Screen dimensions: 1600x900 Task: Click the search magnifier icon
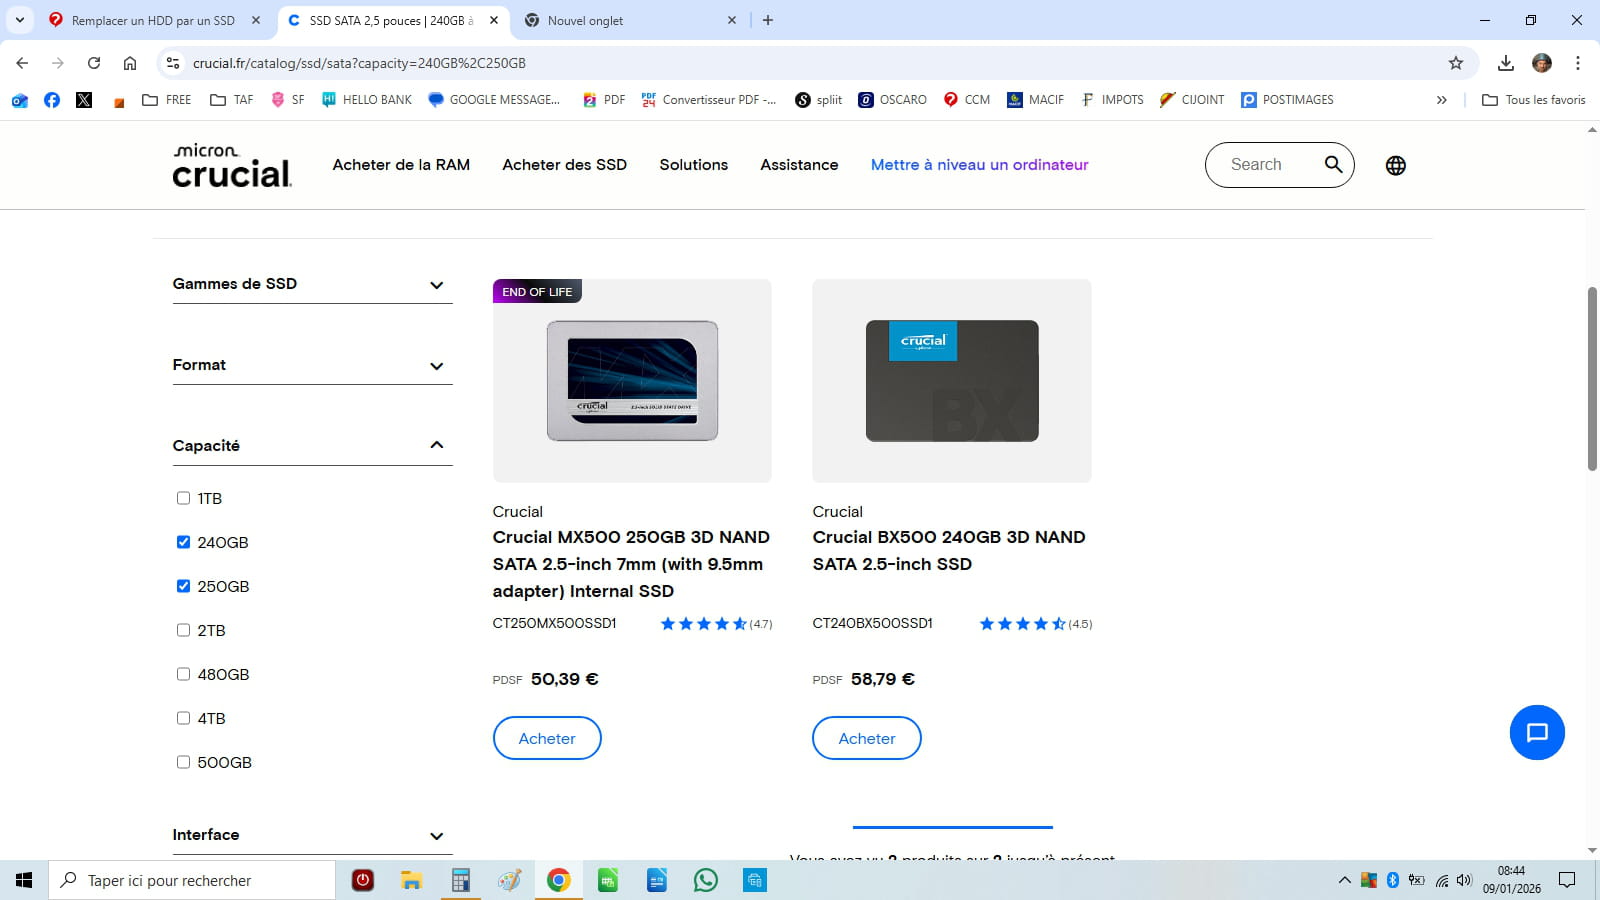[x=1333, y=165]
